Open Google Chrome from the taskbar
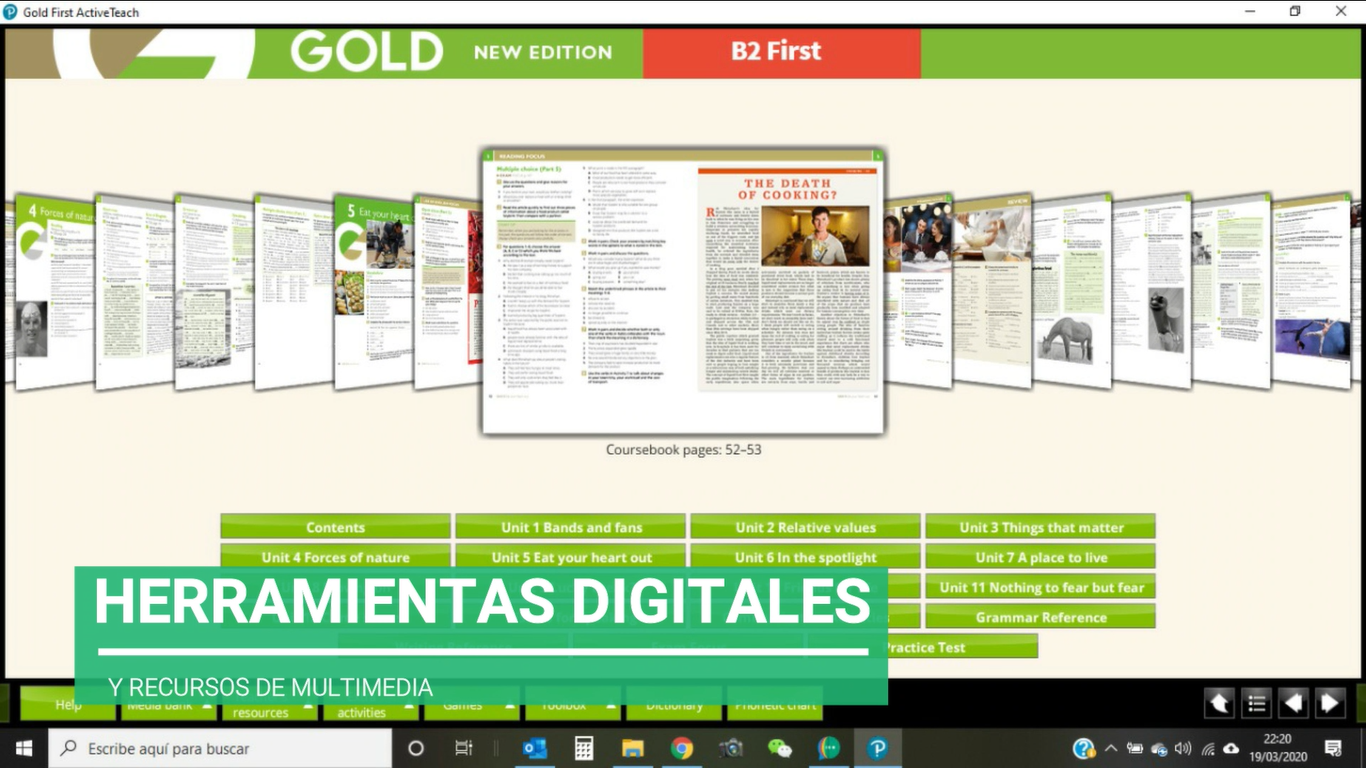 coord(682,748)
